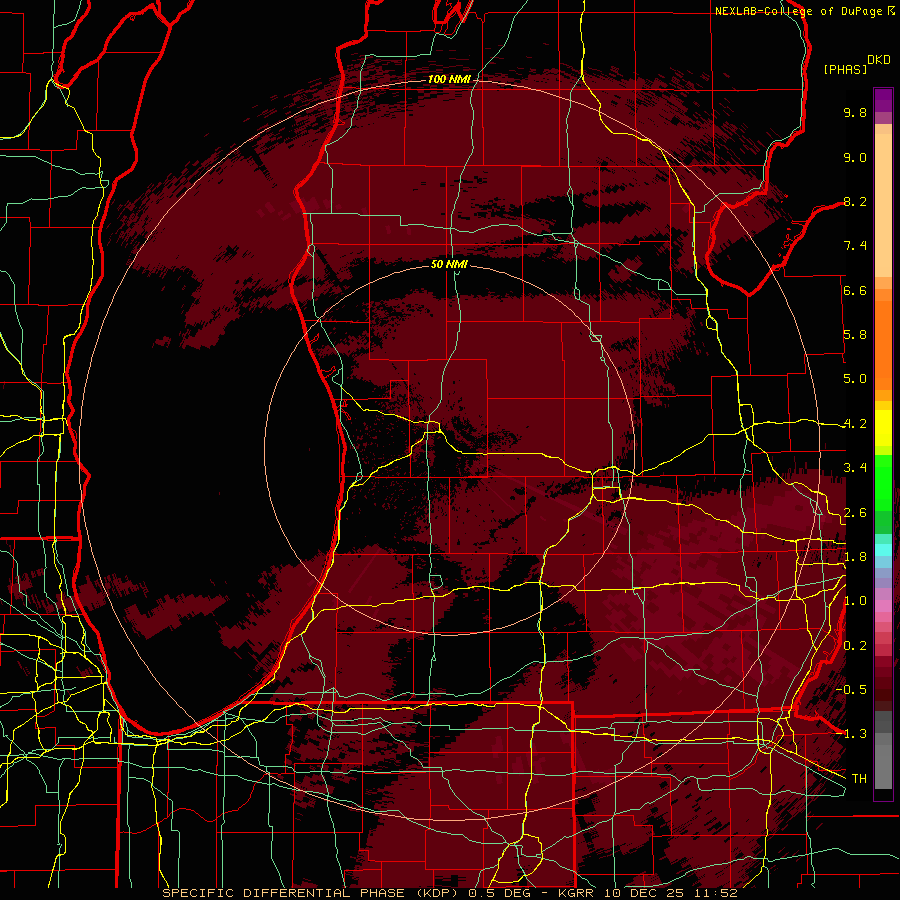This screenshot has width=900, height=900.
Task: Click the 2.6 value on color scale
Action: click(x=855, y=513)
